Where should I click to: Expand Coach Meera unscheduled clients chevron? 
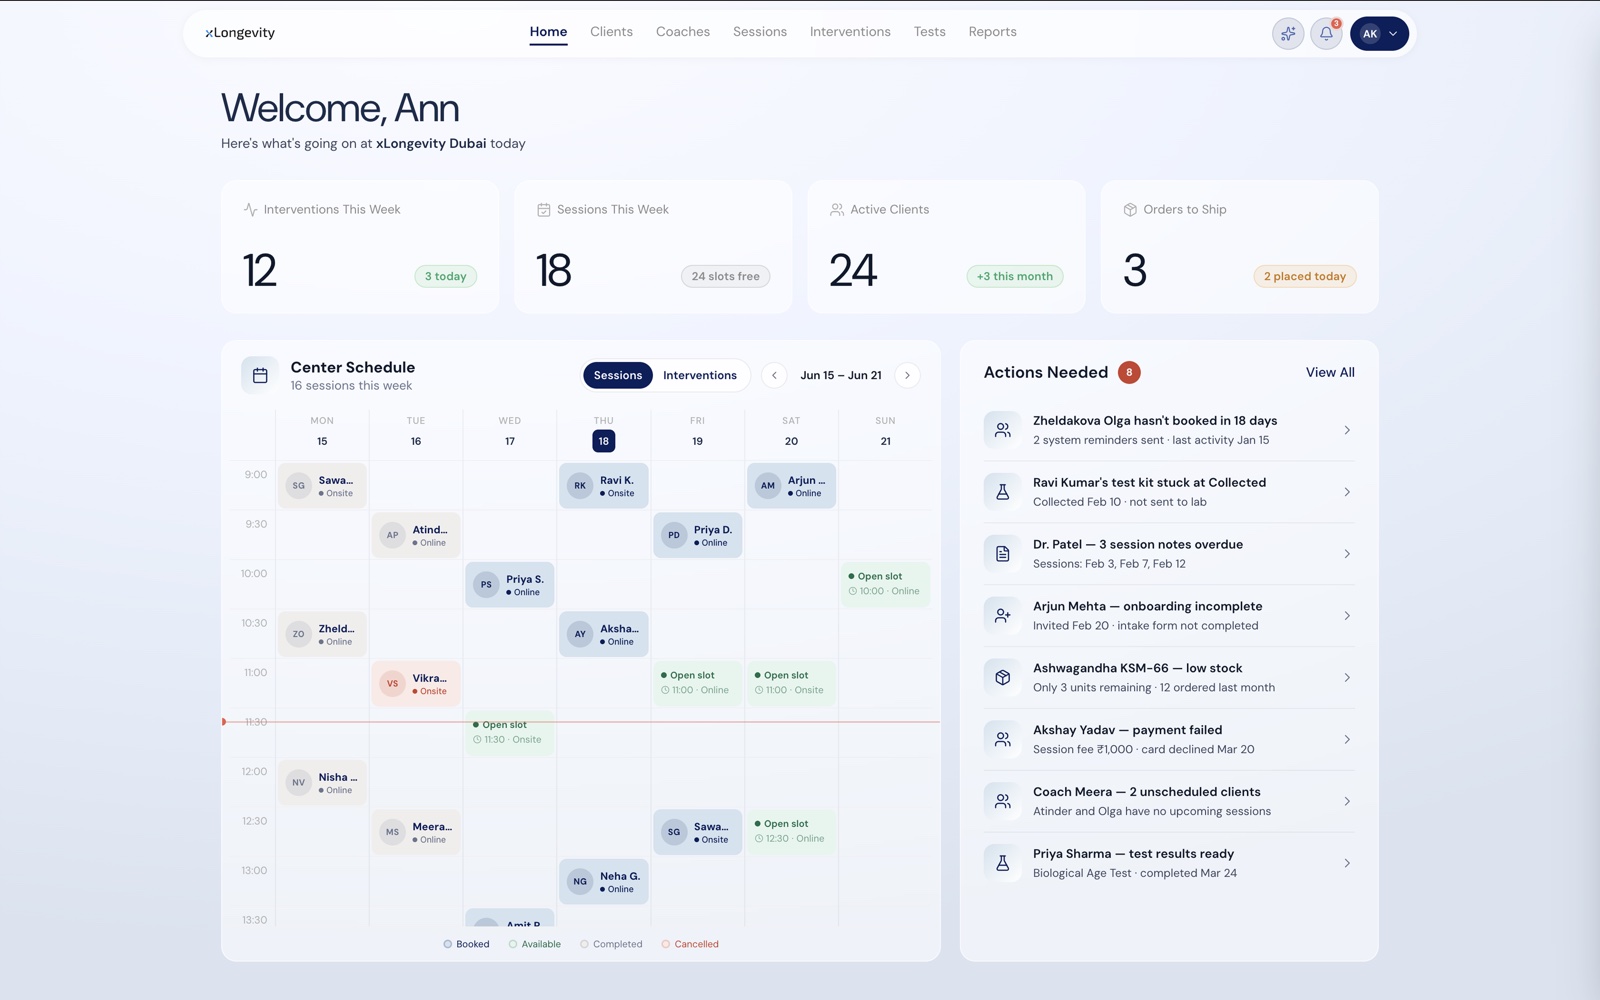point(1347,801)
